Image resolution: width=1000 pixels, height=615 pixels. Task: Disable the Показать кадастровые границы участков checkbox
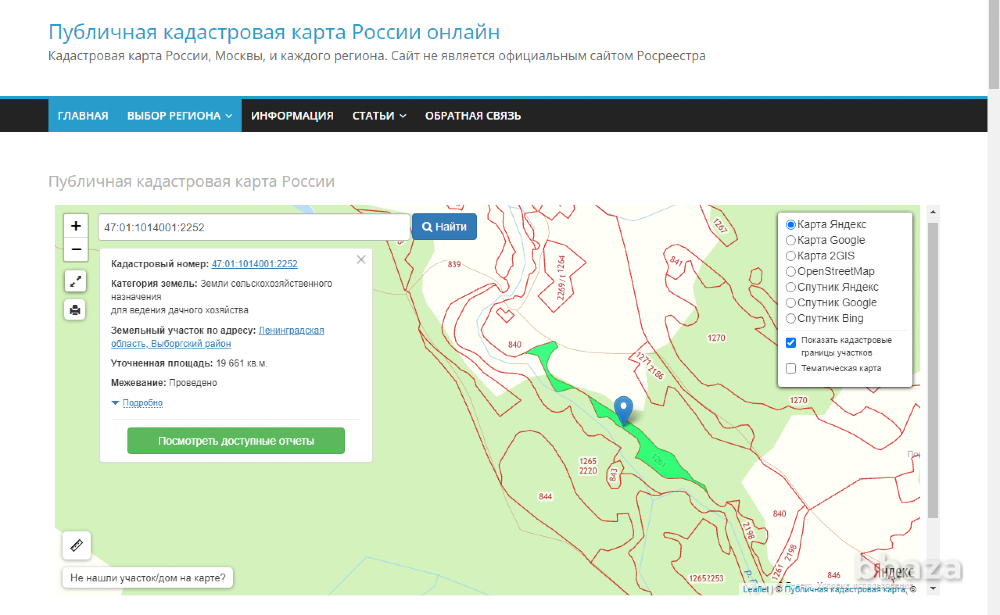coord(789,342)
